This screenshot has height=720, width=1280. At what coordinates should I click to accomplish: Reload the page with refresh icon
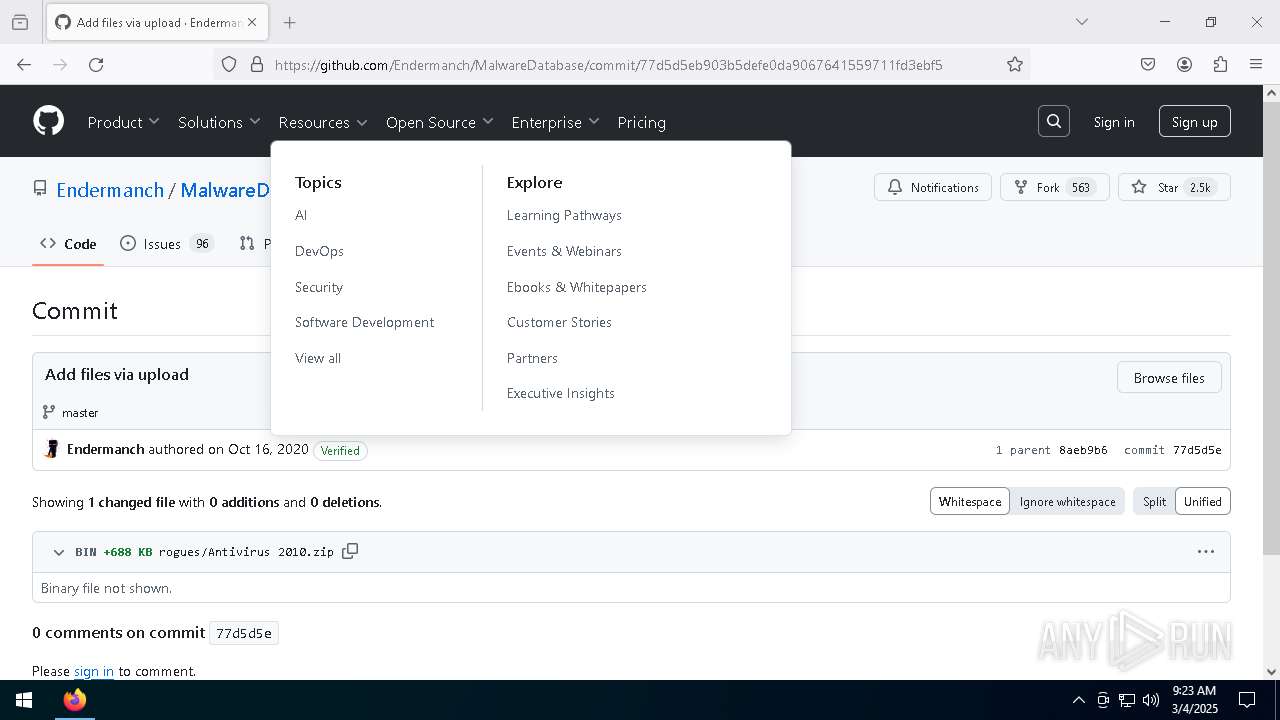pos(96,64)
